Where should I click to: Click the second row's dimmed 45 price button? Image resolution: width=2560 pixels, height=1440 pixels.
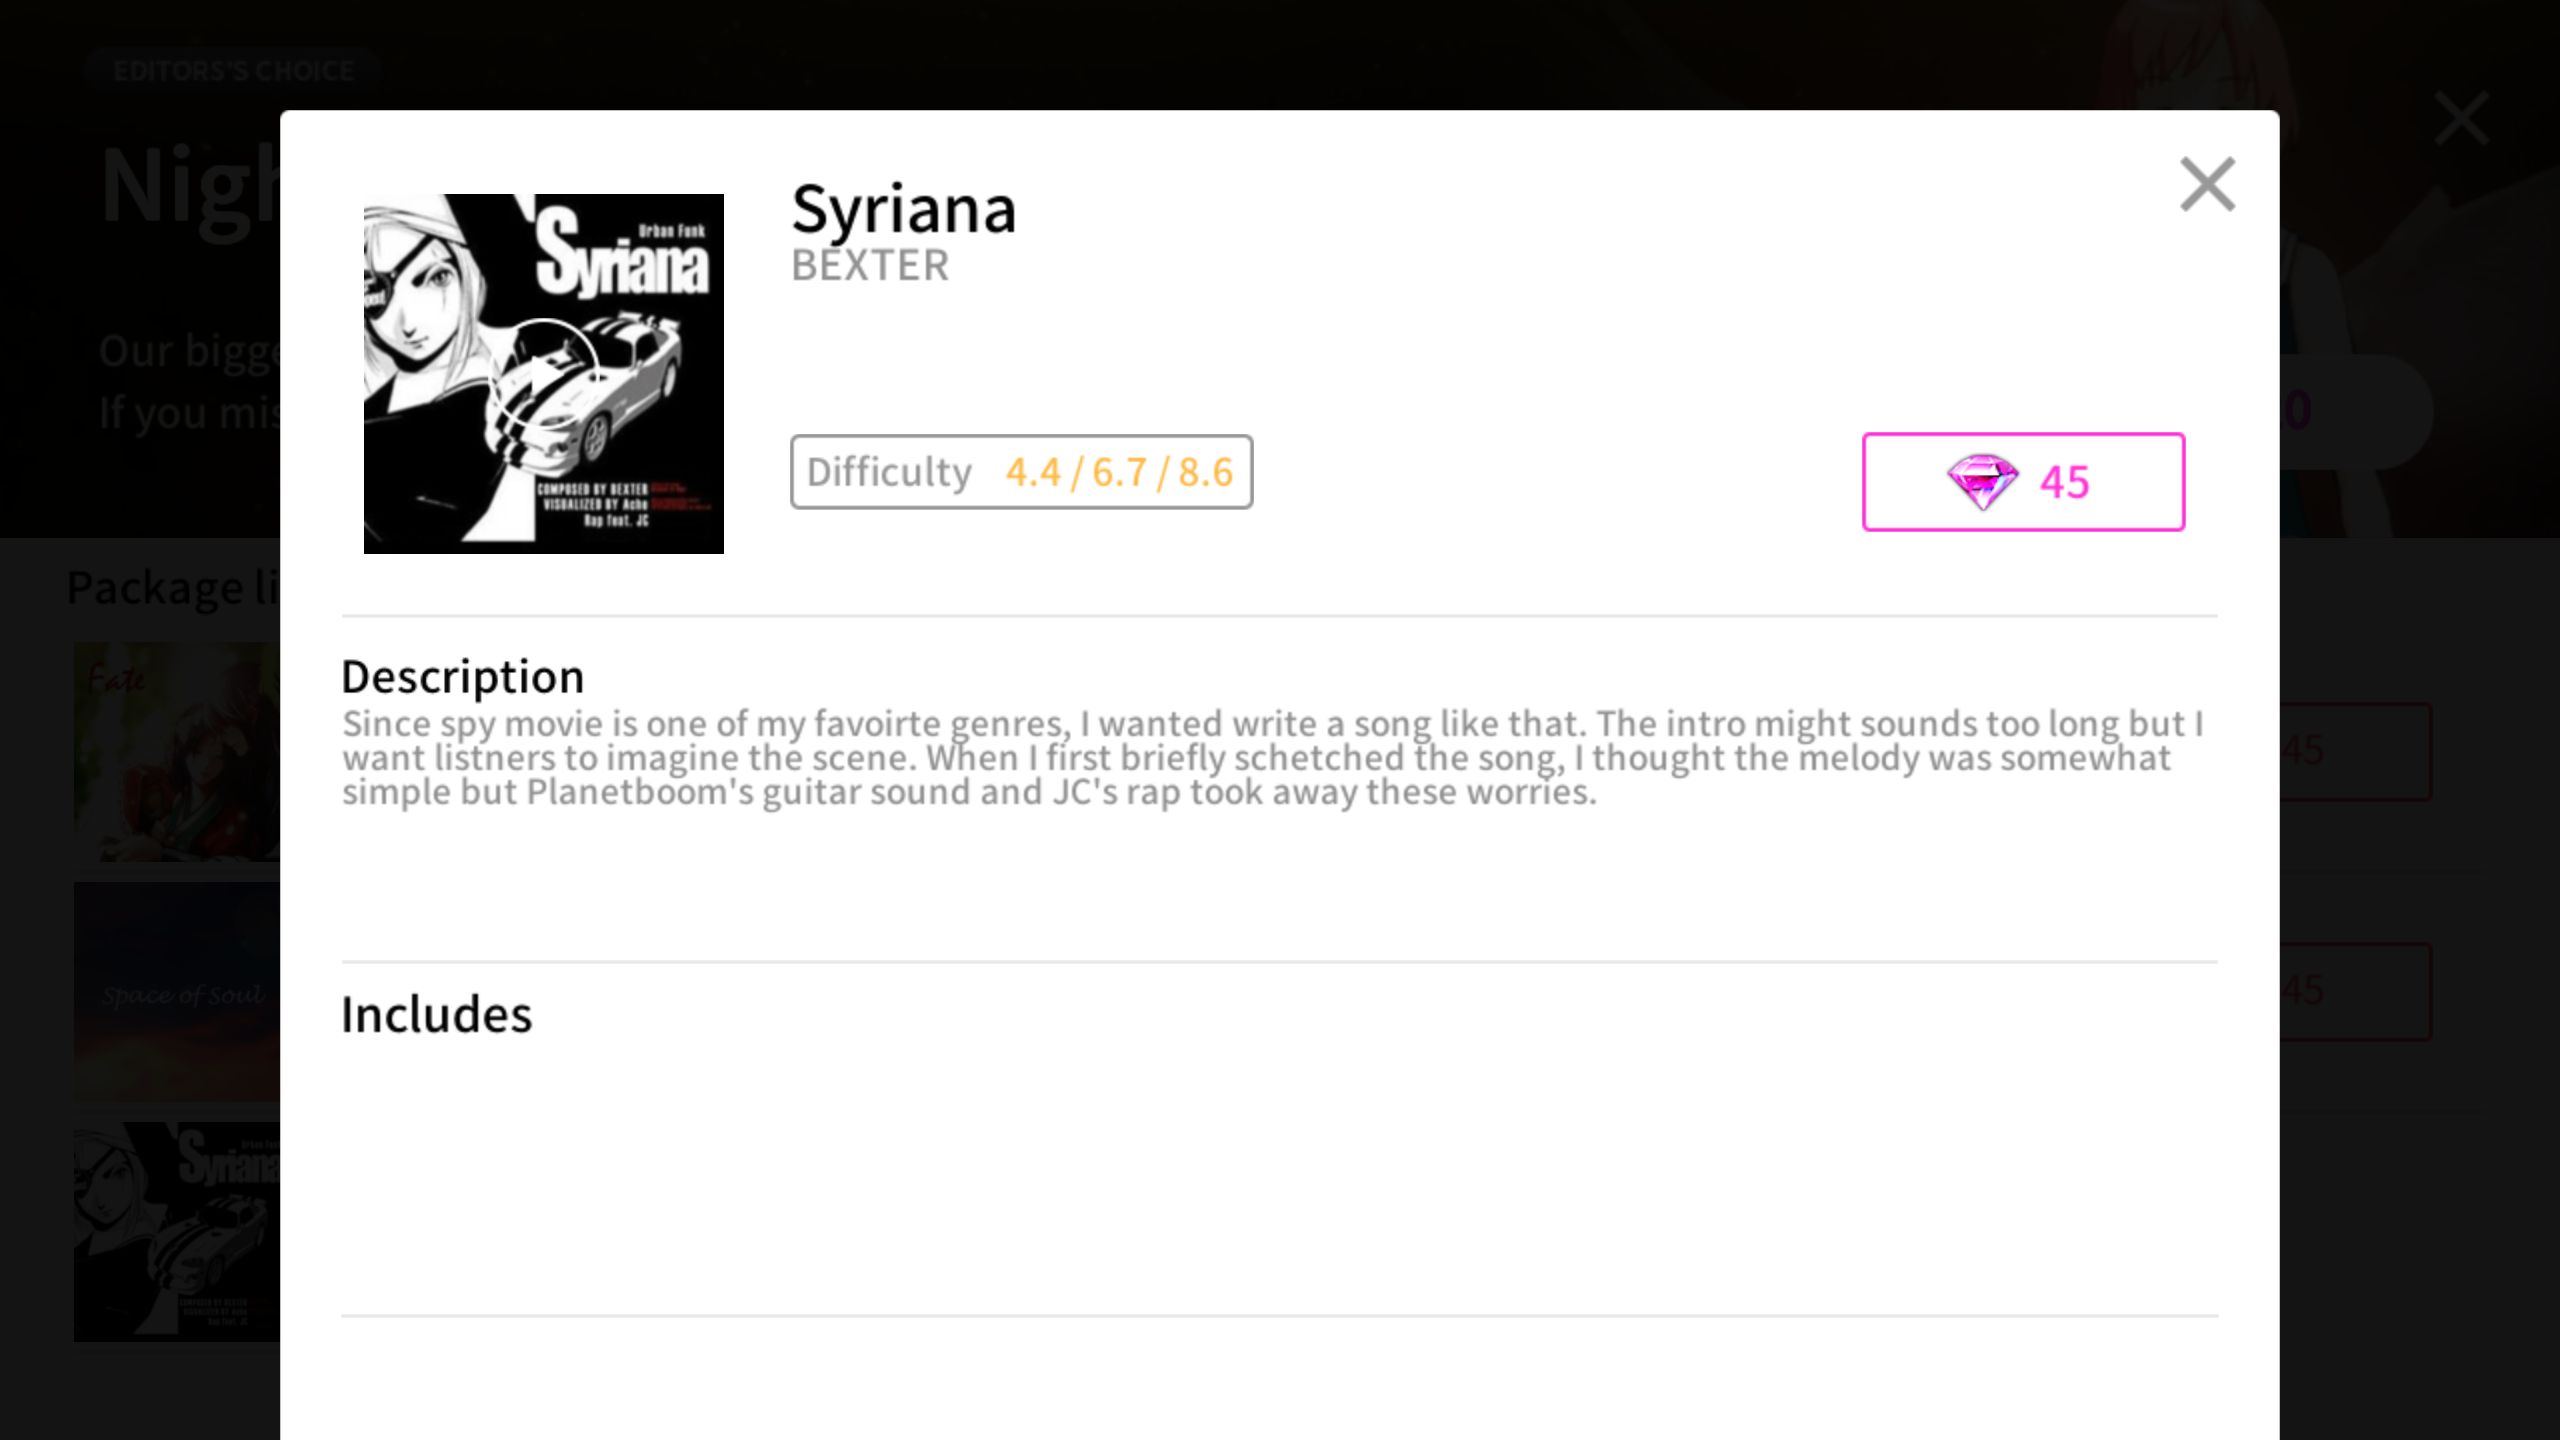(2355, 991)
